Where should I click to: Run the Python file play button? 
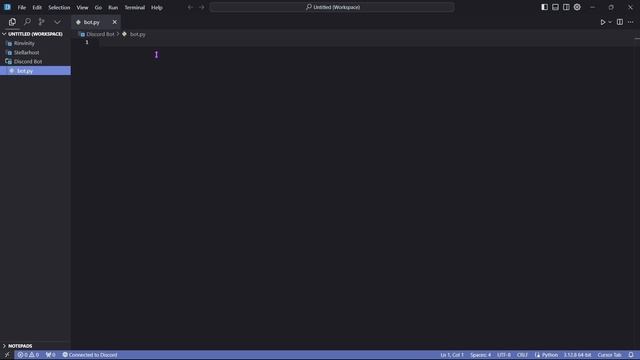click(x=602, y=22)
